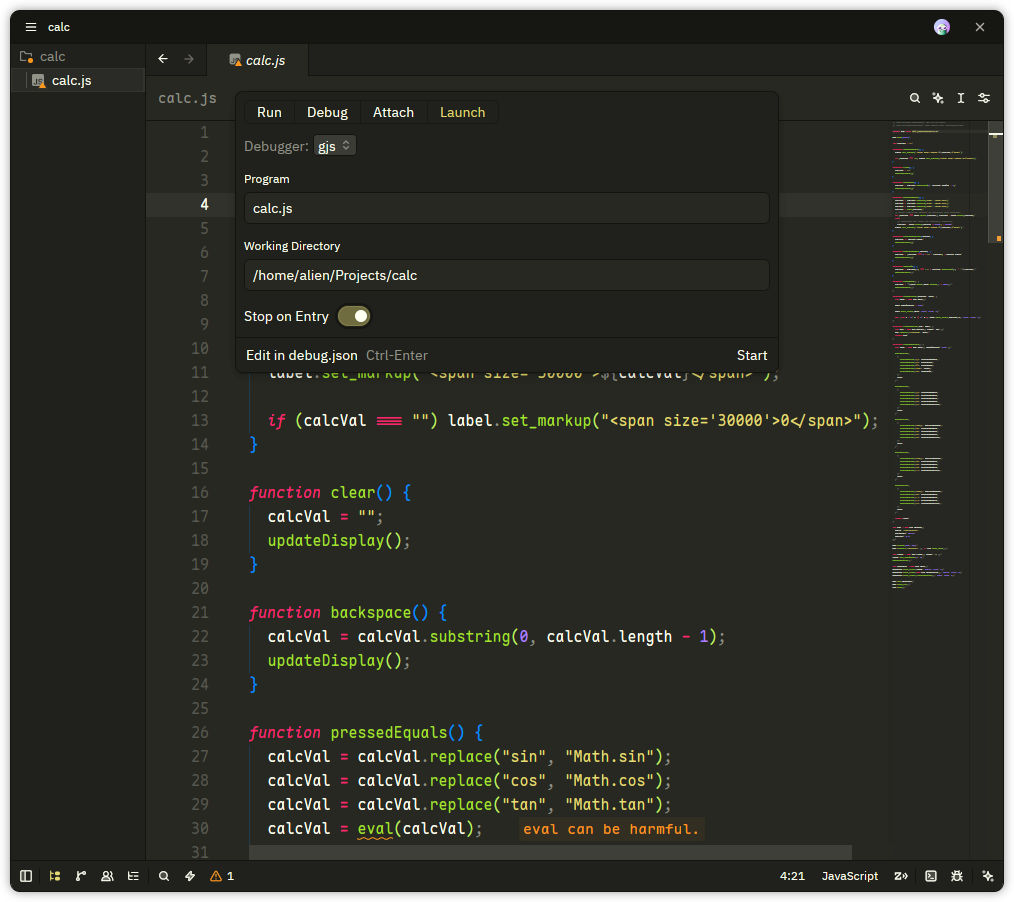Switch to the Attach tab
The height and width of the screenshot is (902, 1014).
click(x=393, y=113)
